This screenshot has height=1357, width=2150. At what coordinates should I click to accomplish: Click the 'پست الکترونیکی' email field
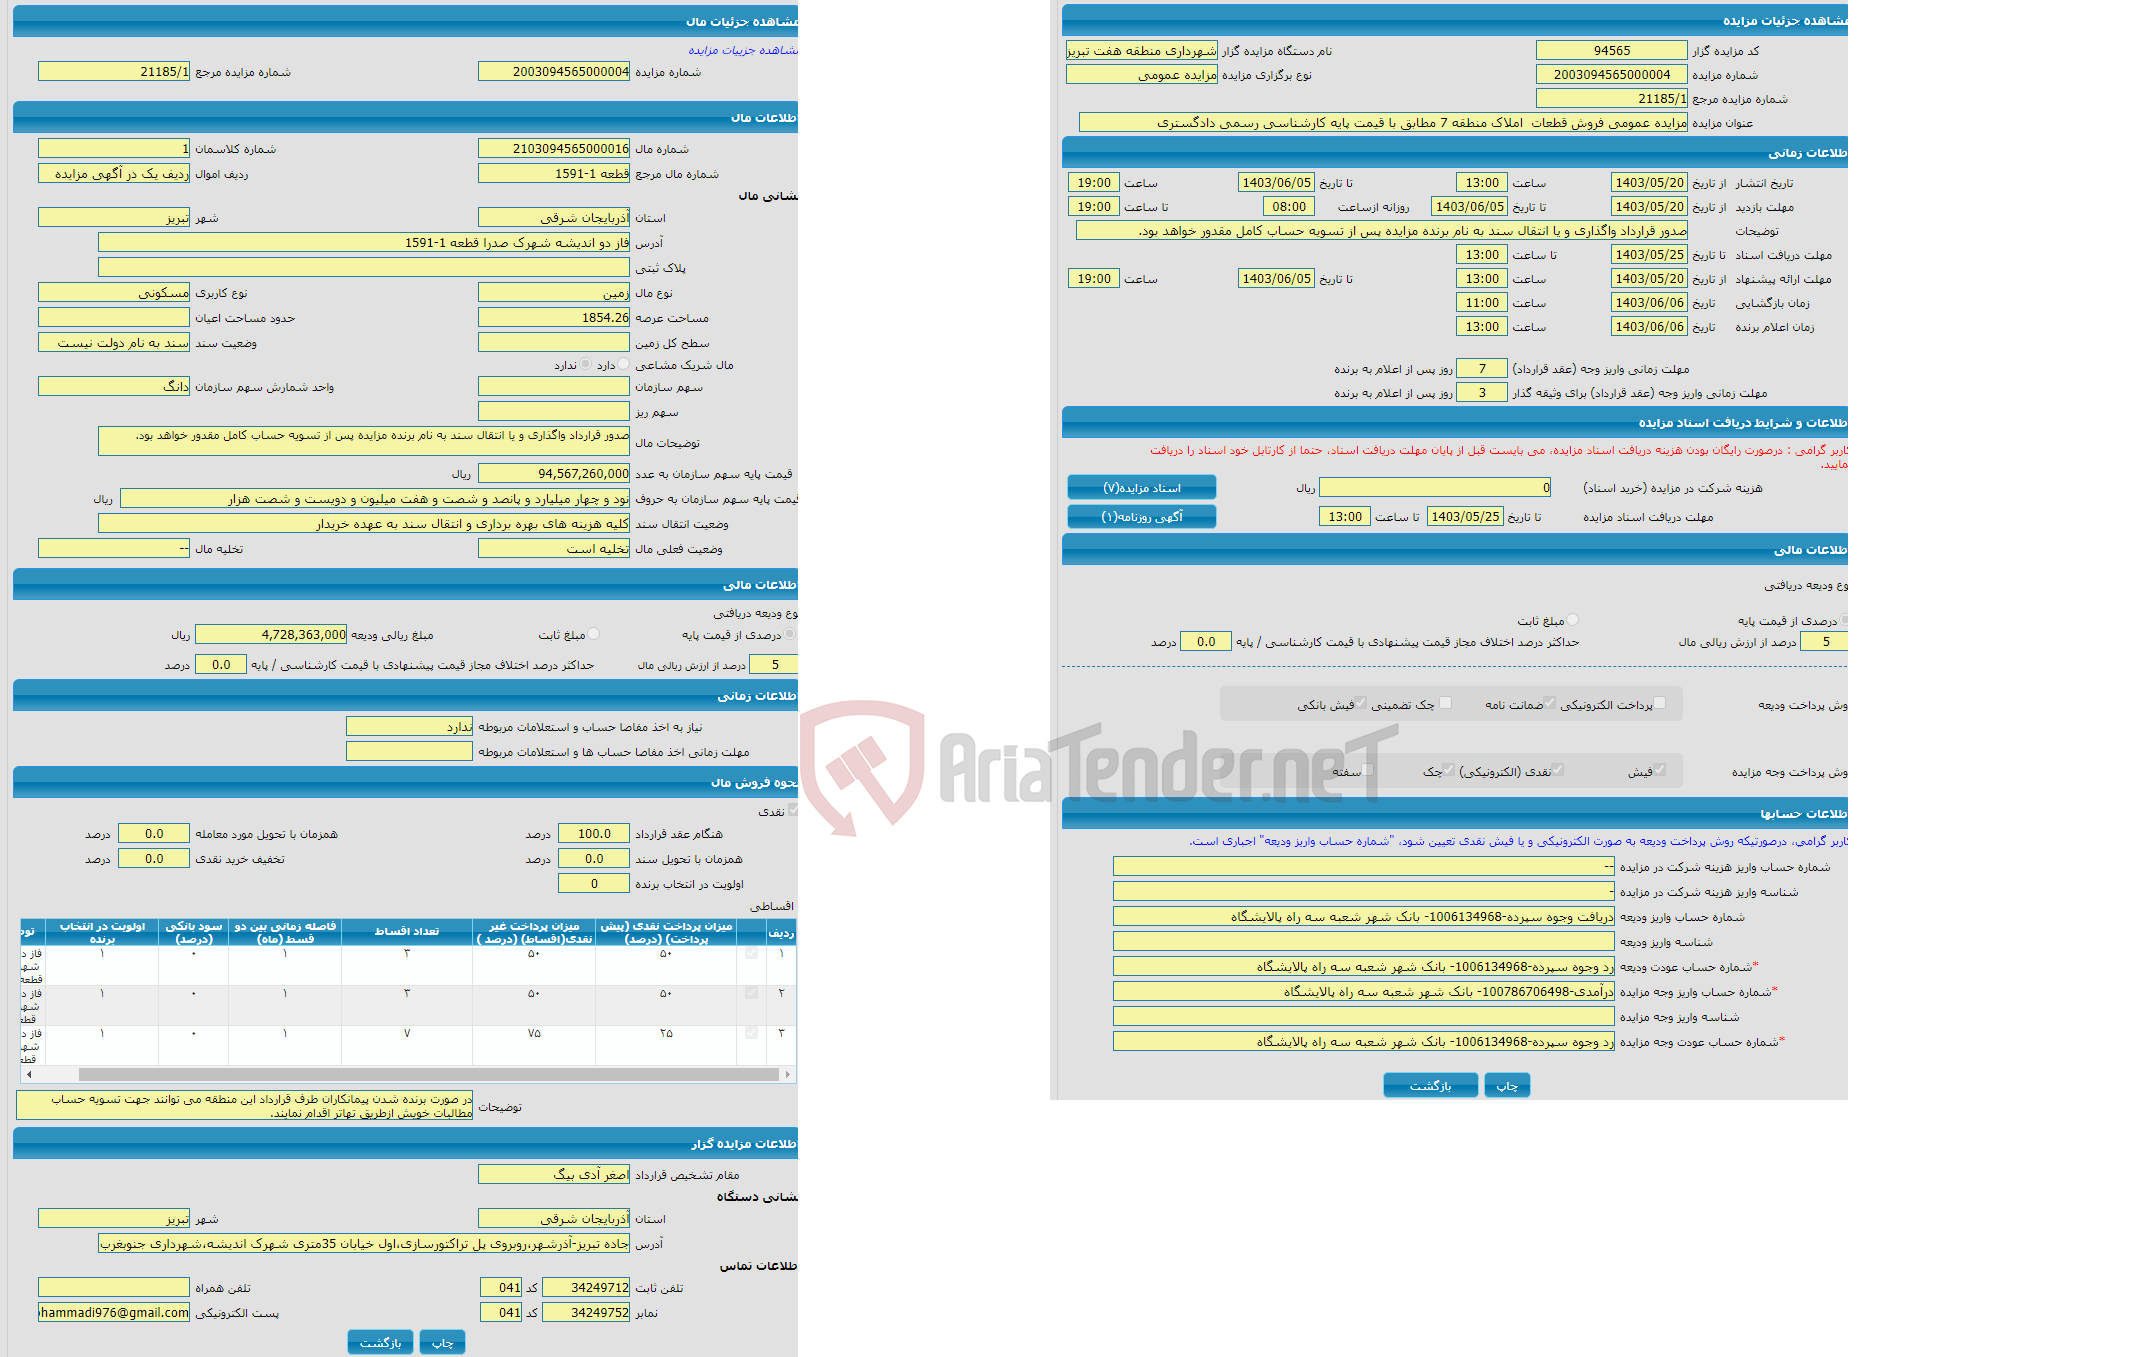[114, 1313]
